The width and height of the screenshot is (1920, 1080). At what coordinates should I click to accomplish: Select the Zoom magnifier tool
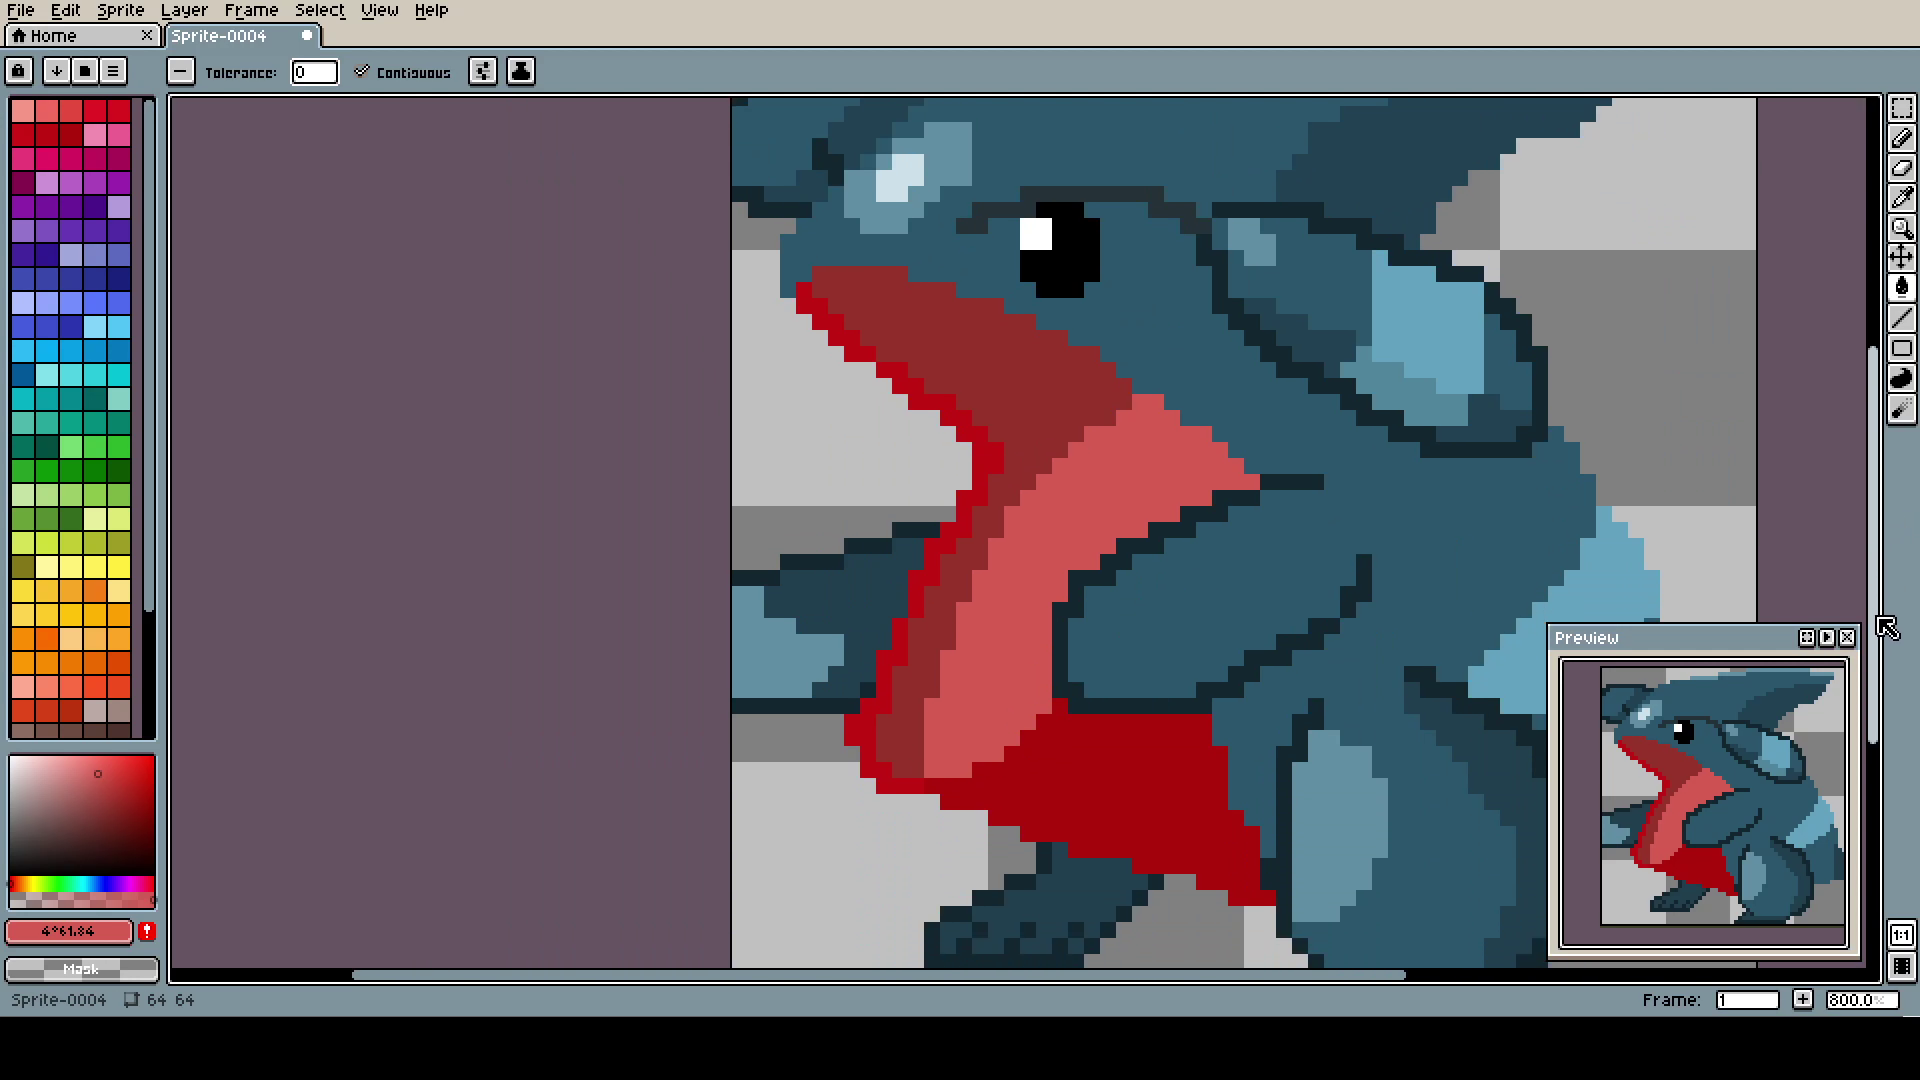pos(1901,228)
